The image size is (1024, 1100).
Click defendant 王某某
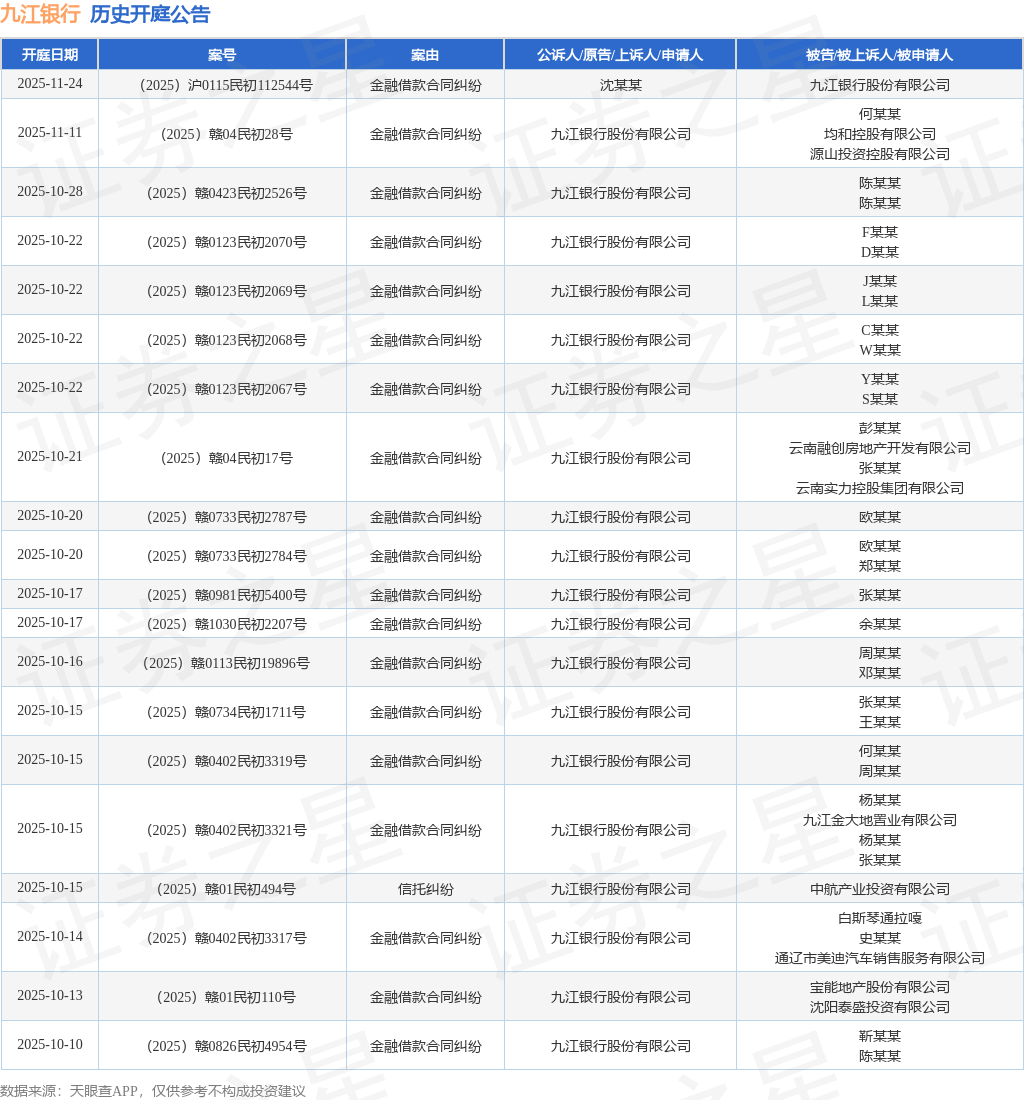click(x=880, y=722)
